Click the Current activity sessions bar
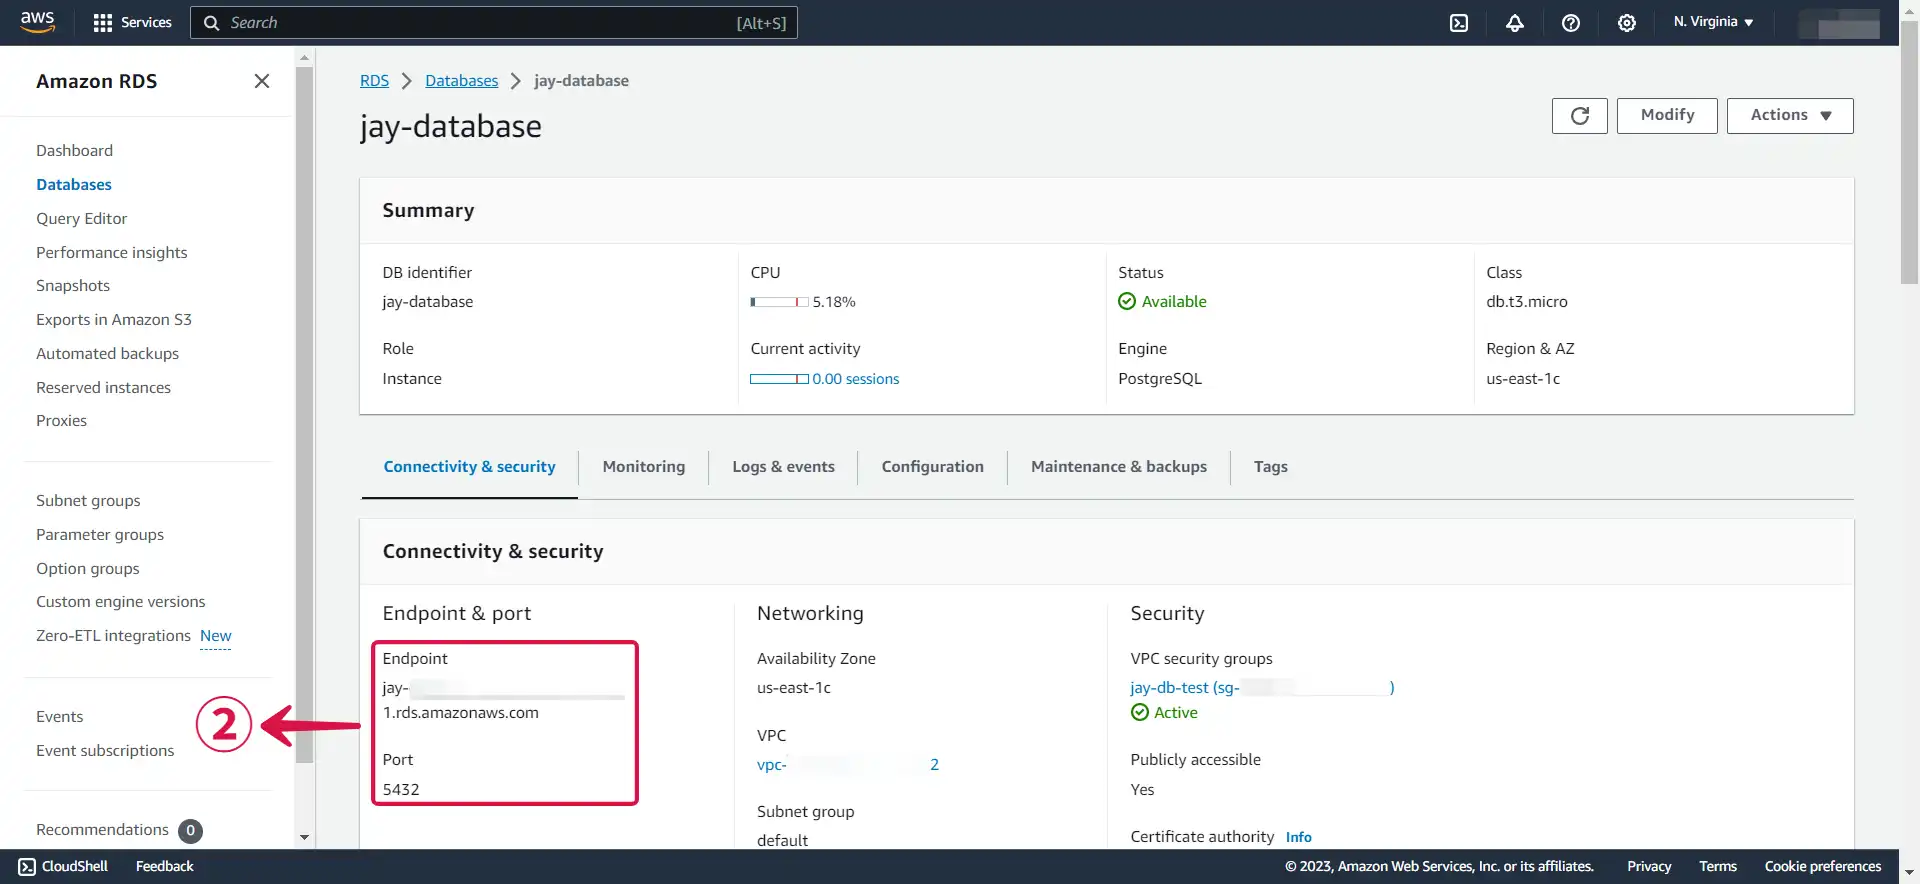Screen dimensions: 1920x884 pyautogui.click(x=779, y=379)
